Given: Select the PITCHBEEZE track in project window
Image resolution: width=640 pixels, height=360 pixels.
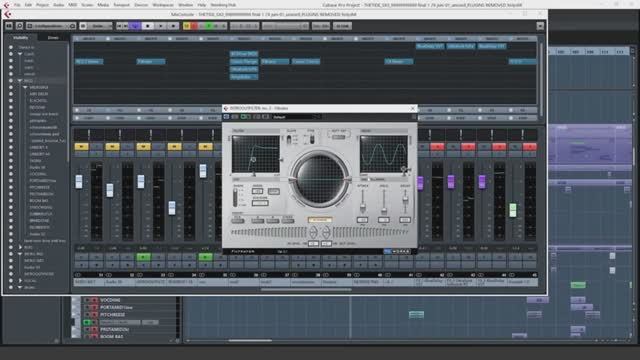Looking at the screenshot, I should (x=112, y=315).
